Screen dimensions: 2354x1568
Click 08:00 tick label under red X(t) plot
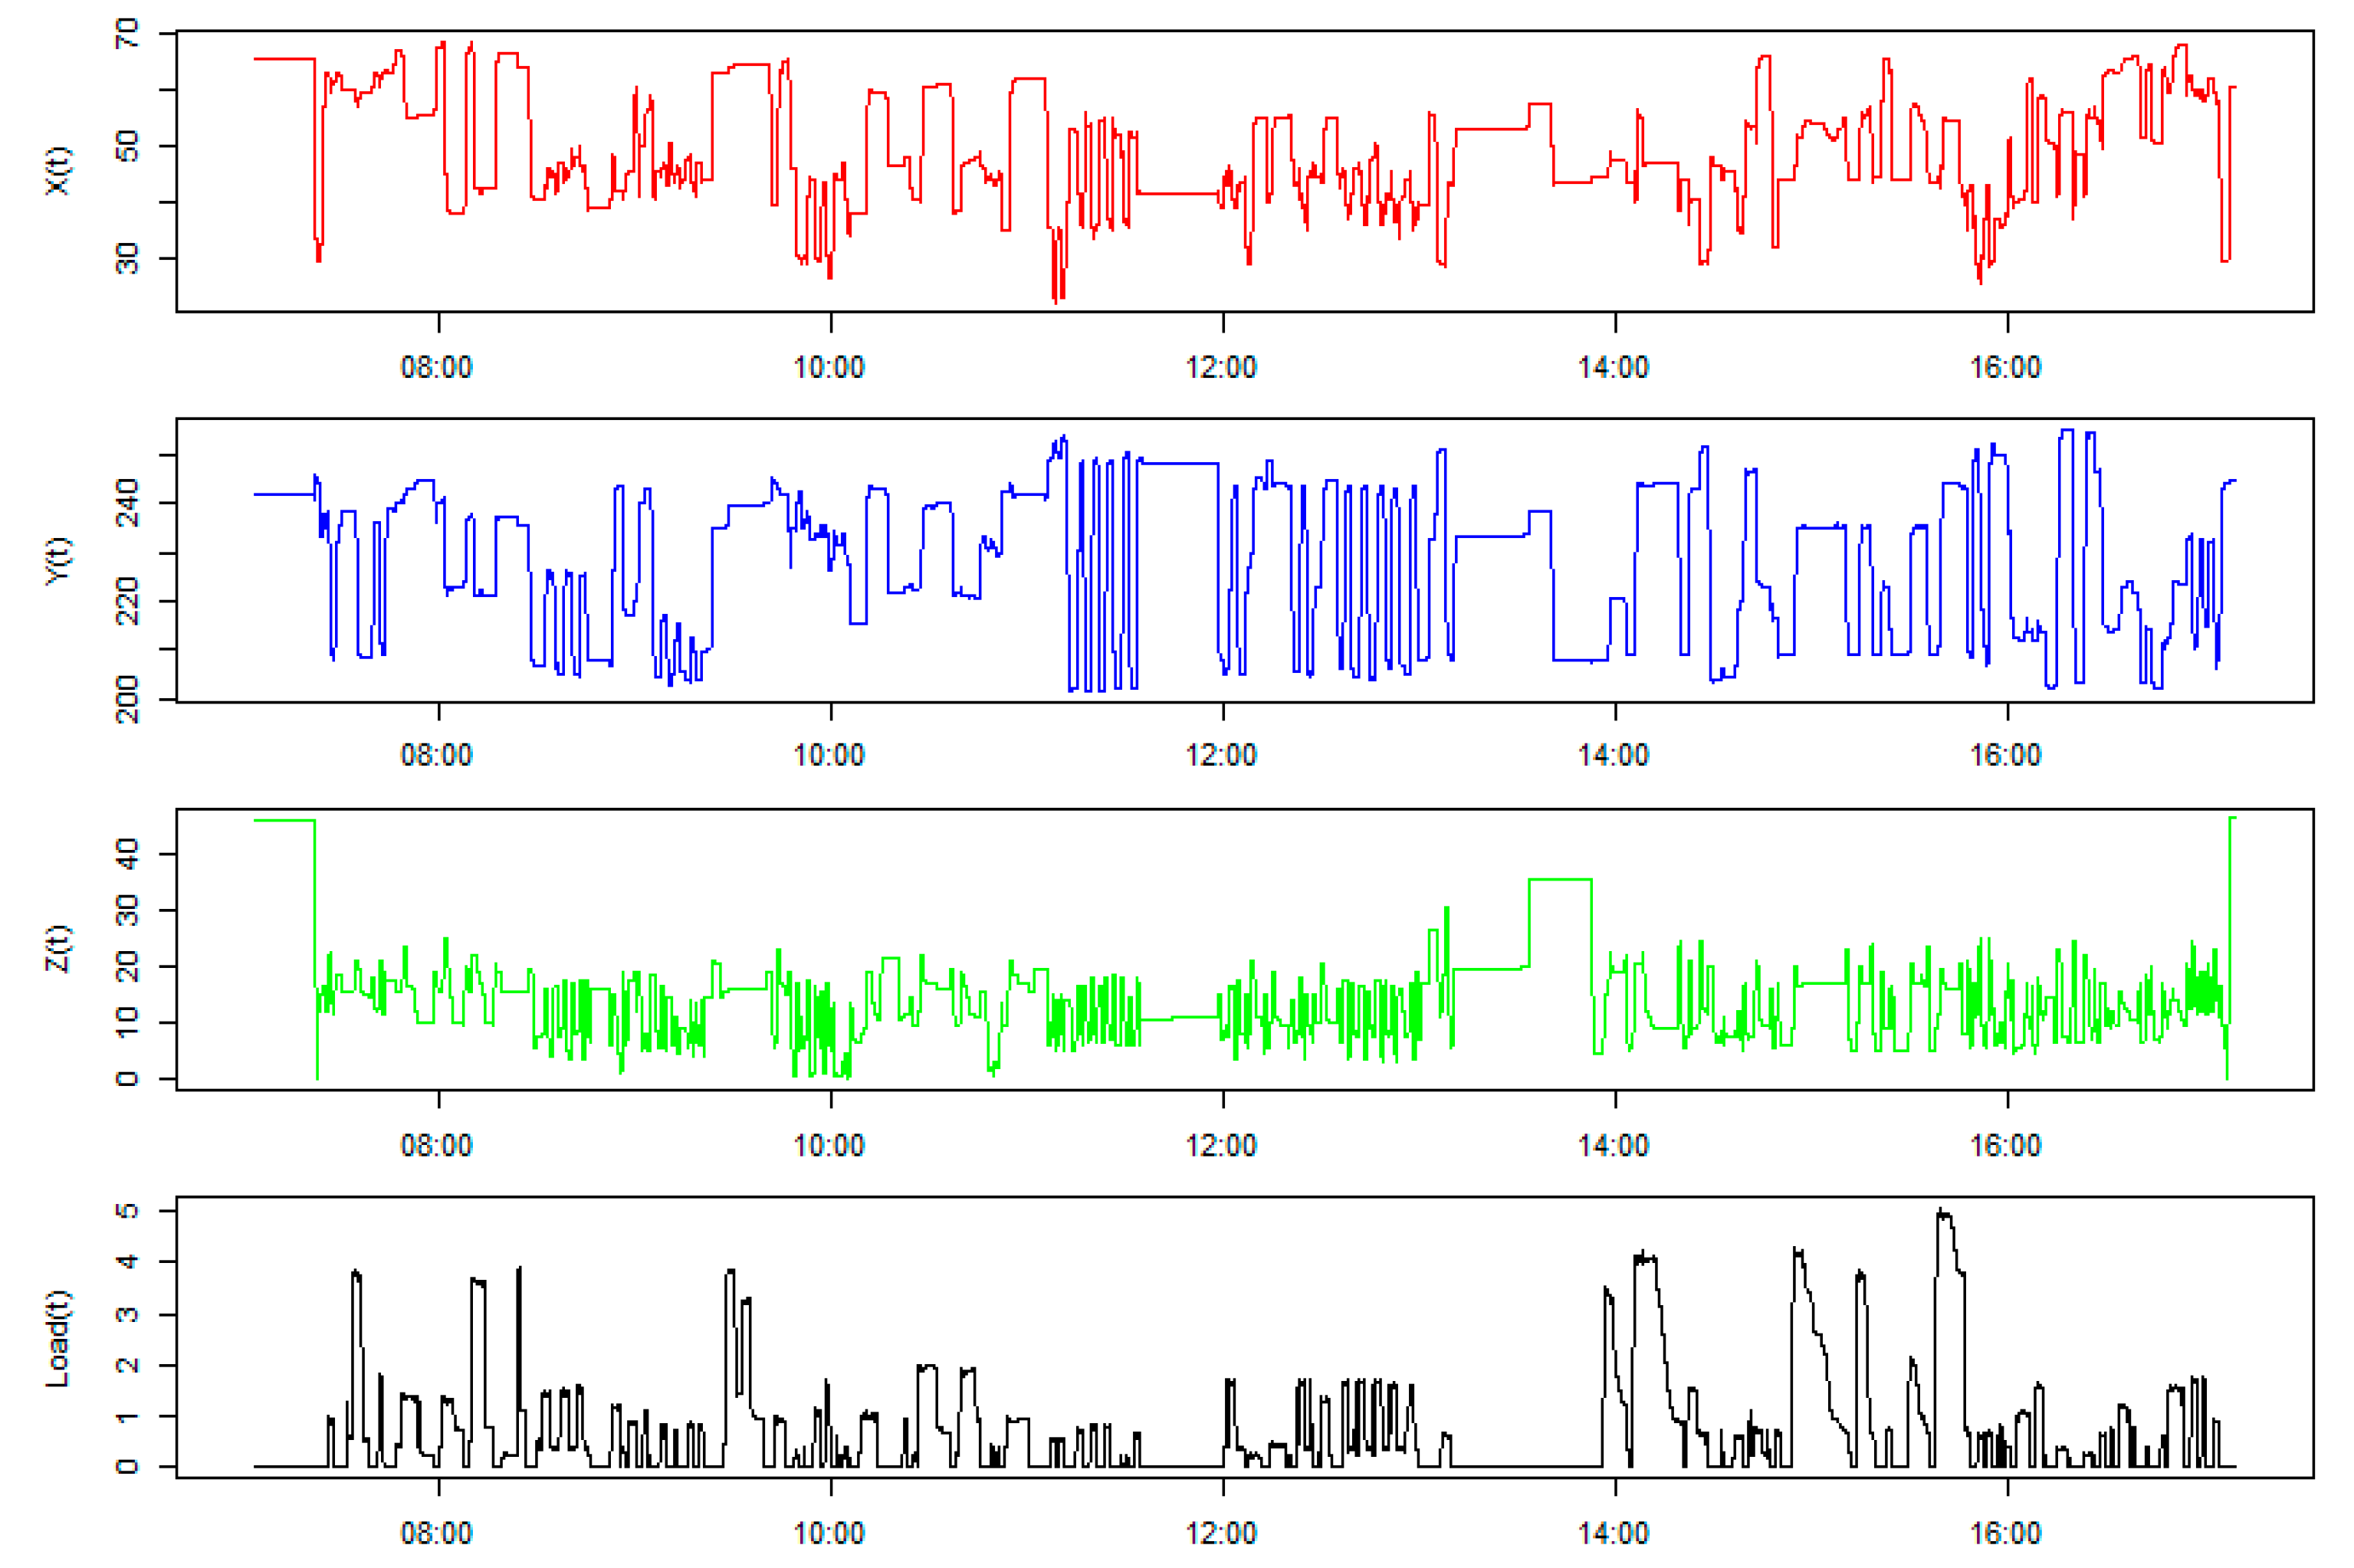click(x=436, y=367)
